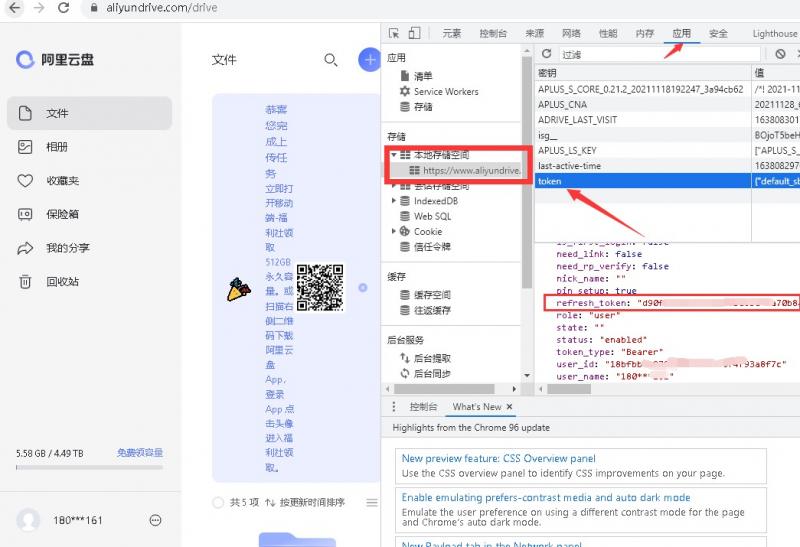Open the drawer three-dot menu in DevTools

(393, 407)
